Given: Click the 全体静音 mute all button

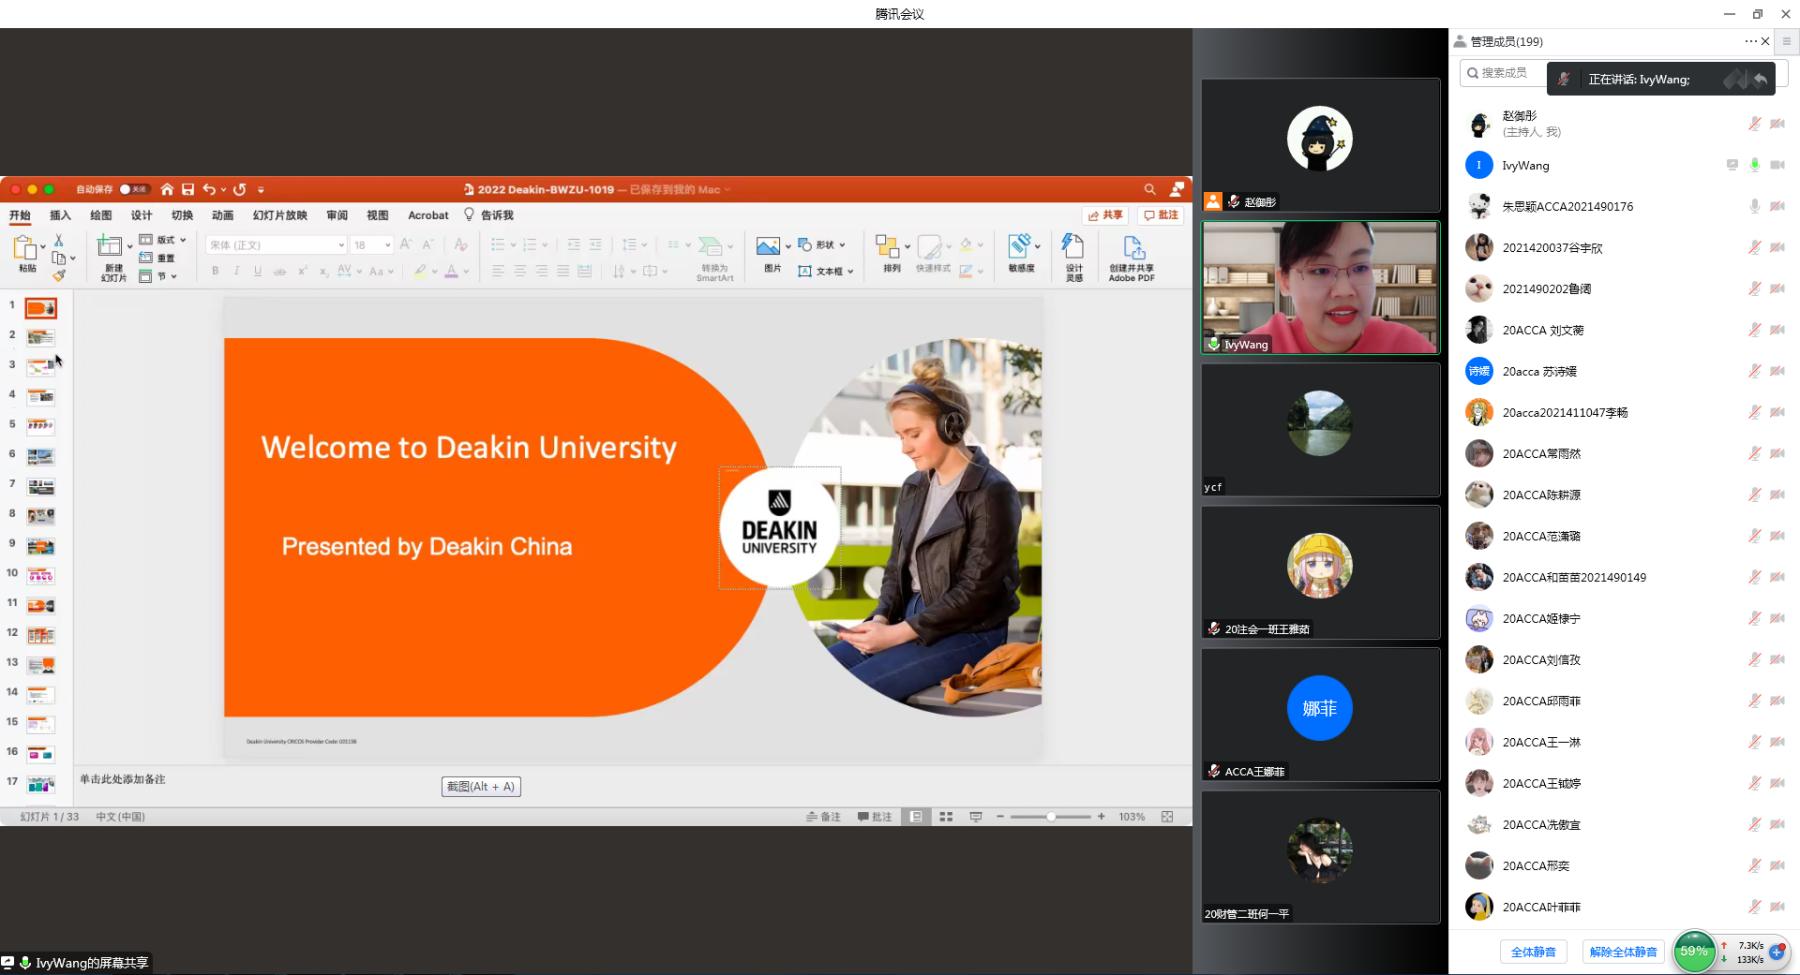Looking at the screenshot, I should [x=1533, y=952].
